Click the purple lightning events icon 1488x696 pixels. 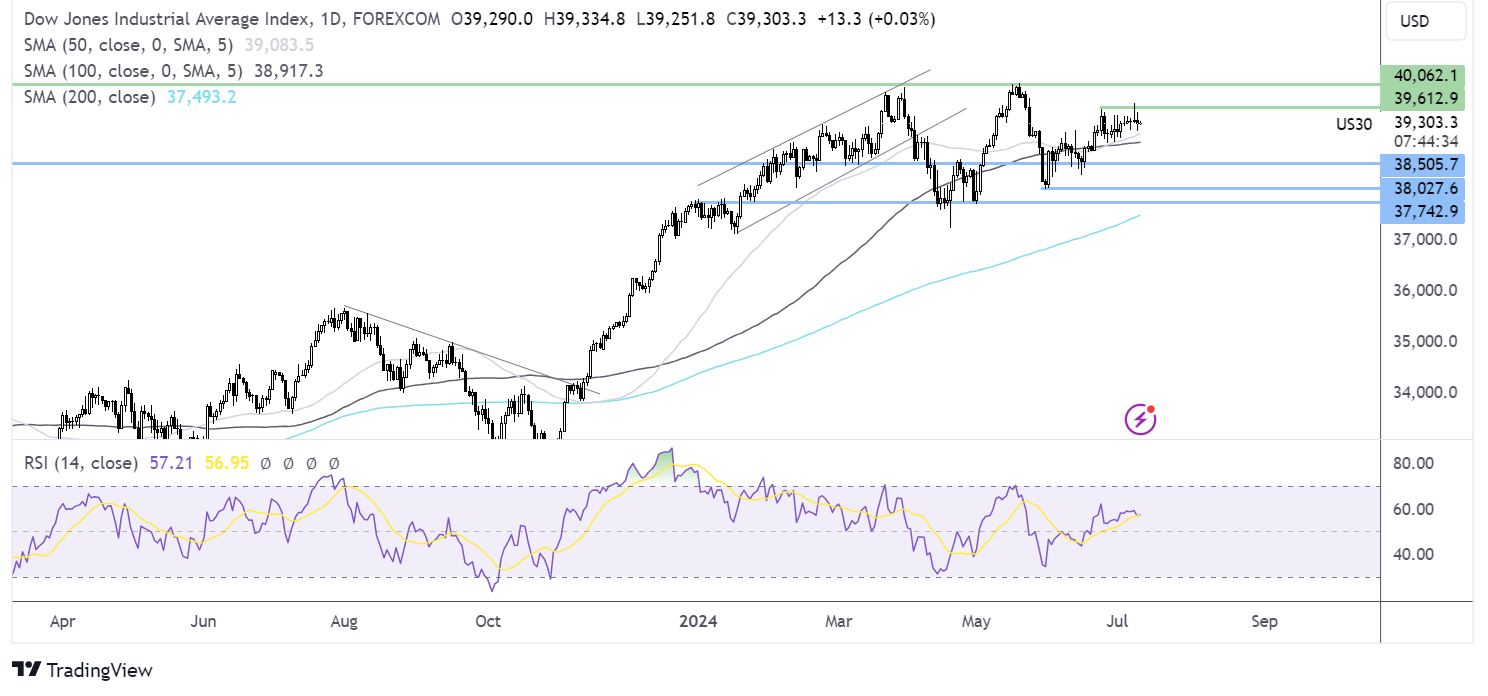tap(1141, 420)
